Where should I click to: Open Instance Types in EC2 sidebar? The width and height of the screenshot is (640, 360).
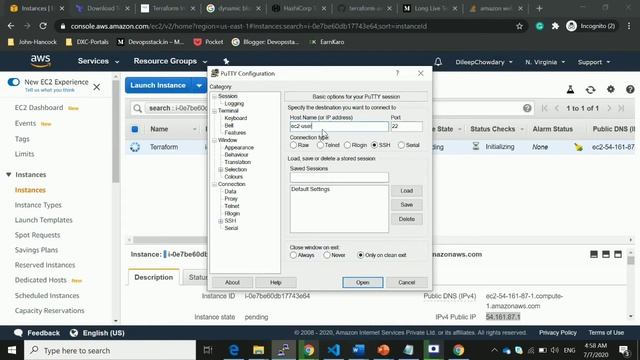38,205
